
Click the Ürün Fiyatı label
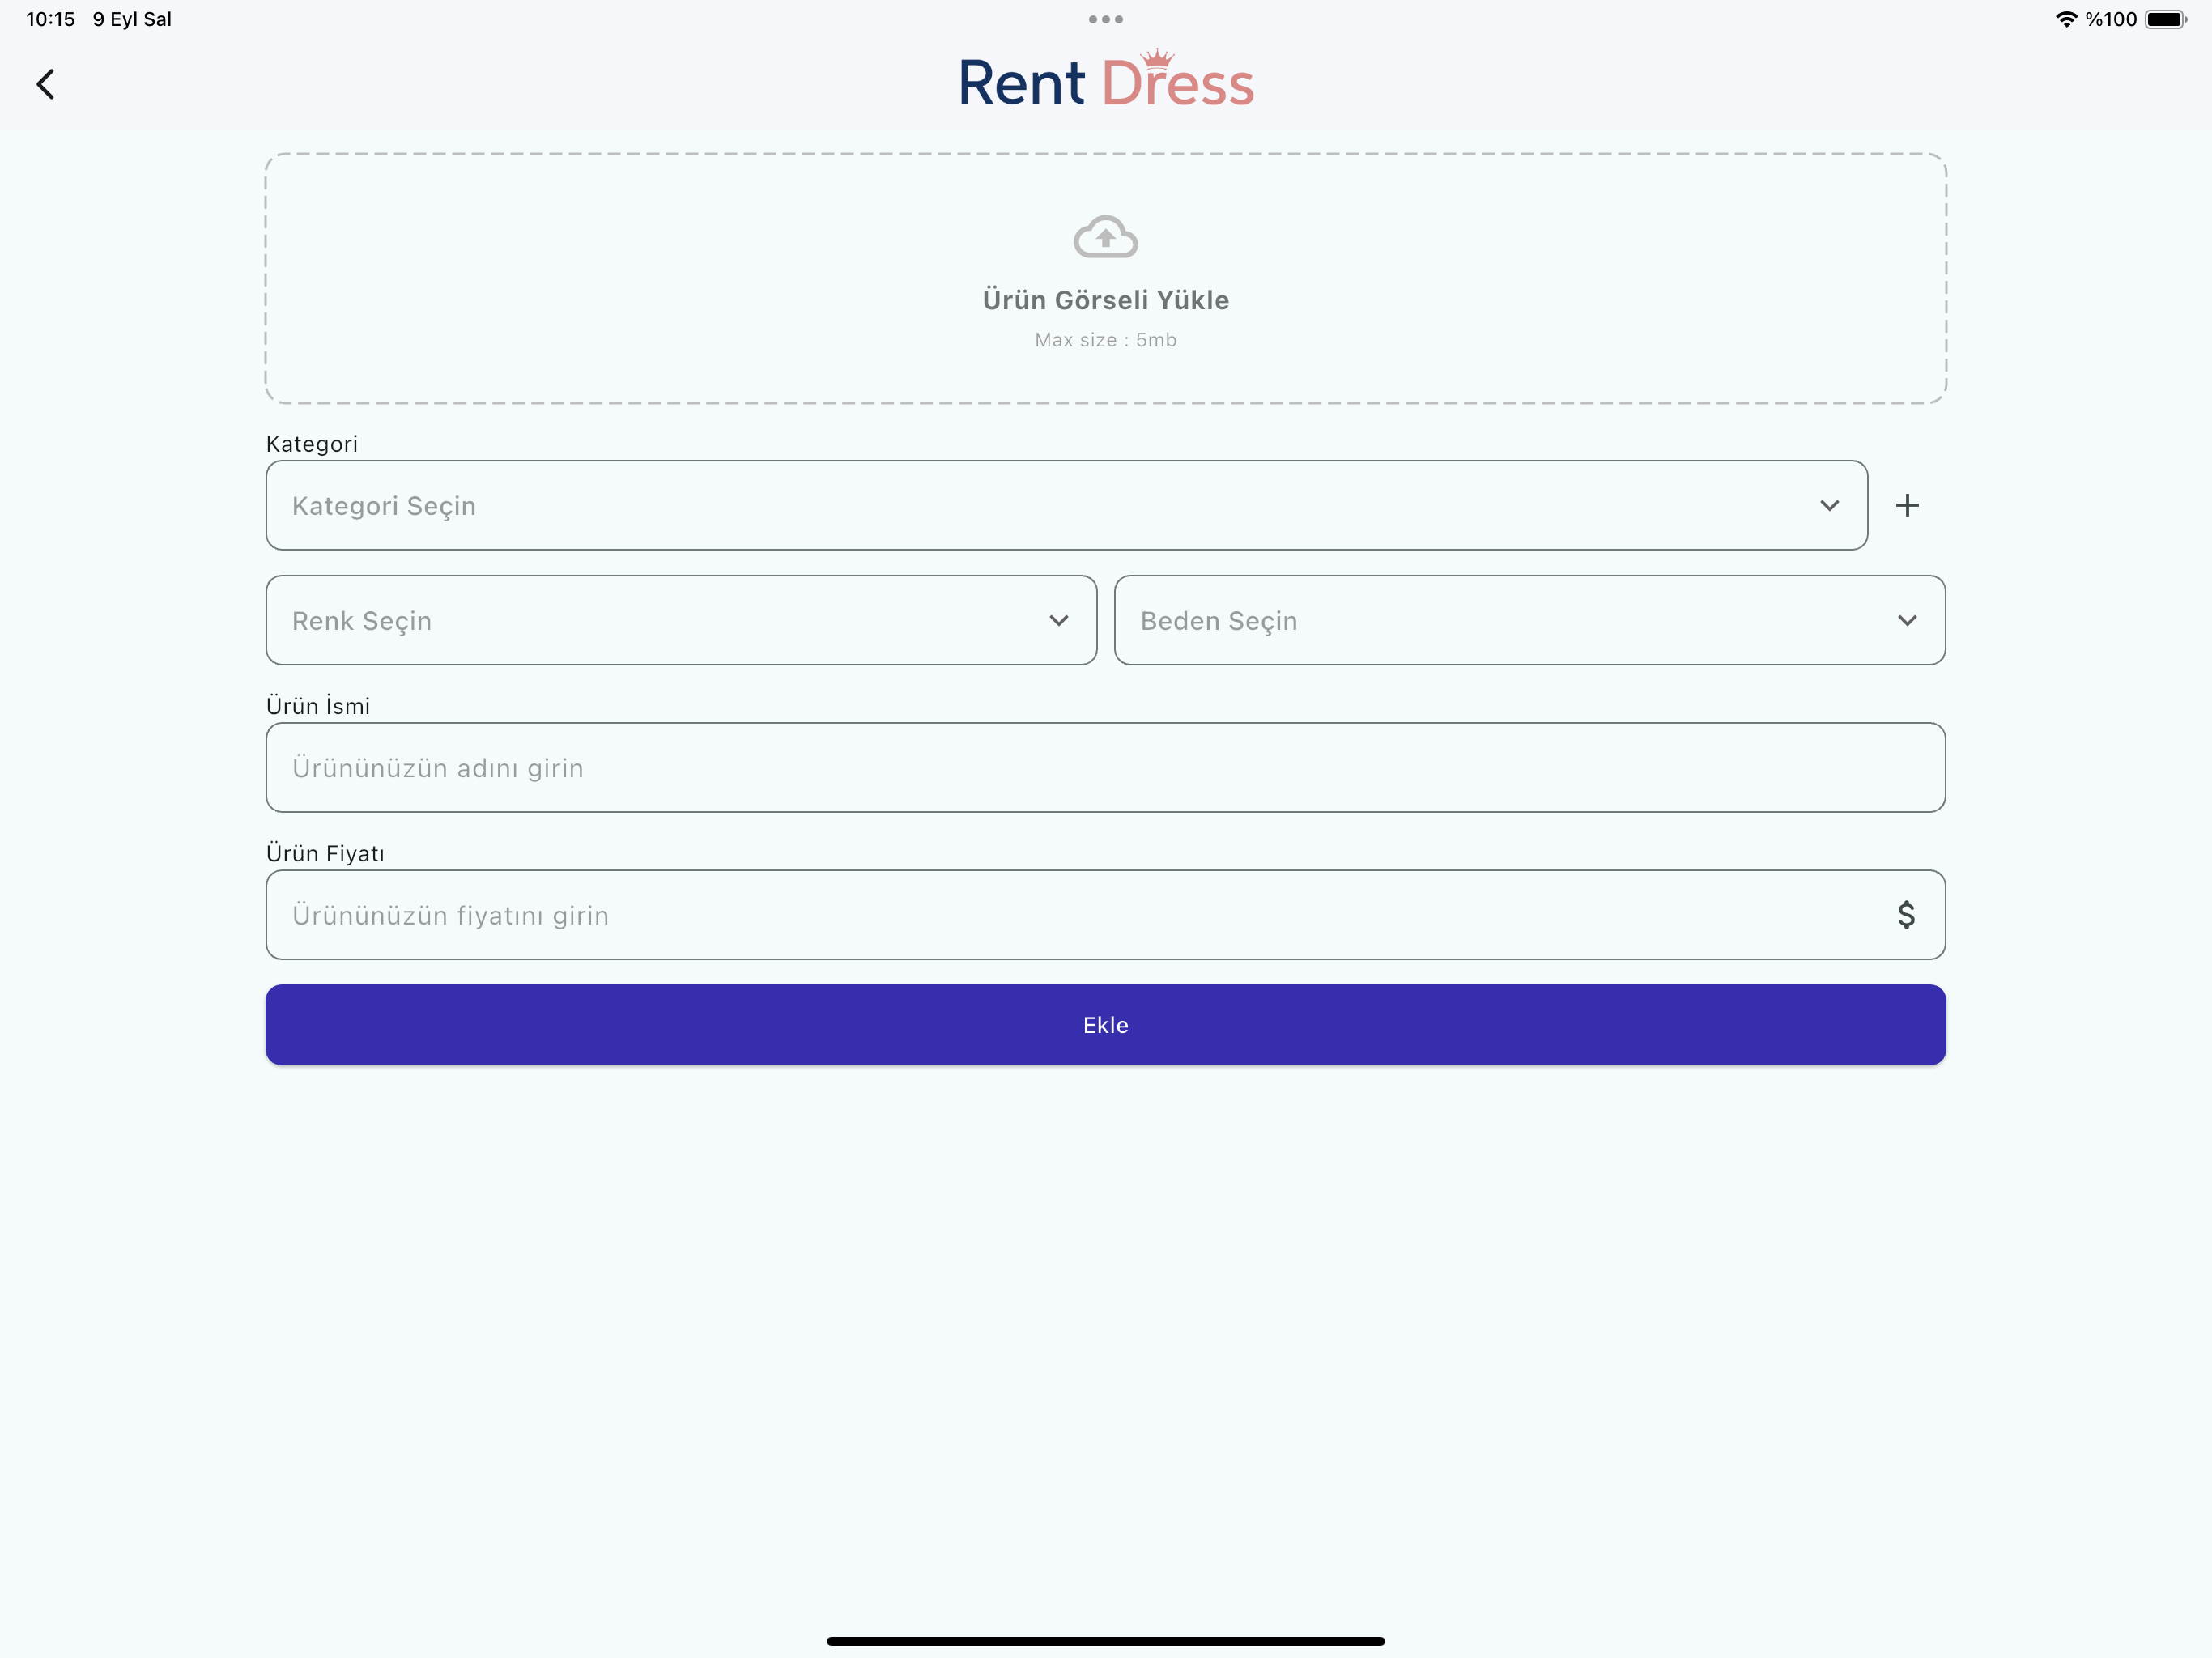(x=325, y=853)
